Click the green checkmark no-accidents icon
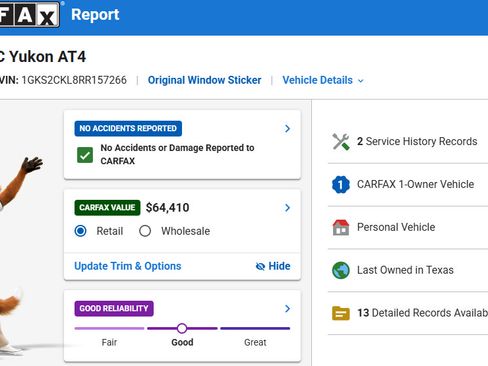 [x=85, y=155]
